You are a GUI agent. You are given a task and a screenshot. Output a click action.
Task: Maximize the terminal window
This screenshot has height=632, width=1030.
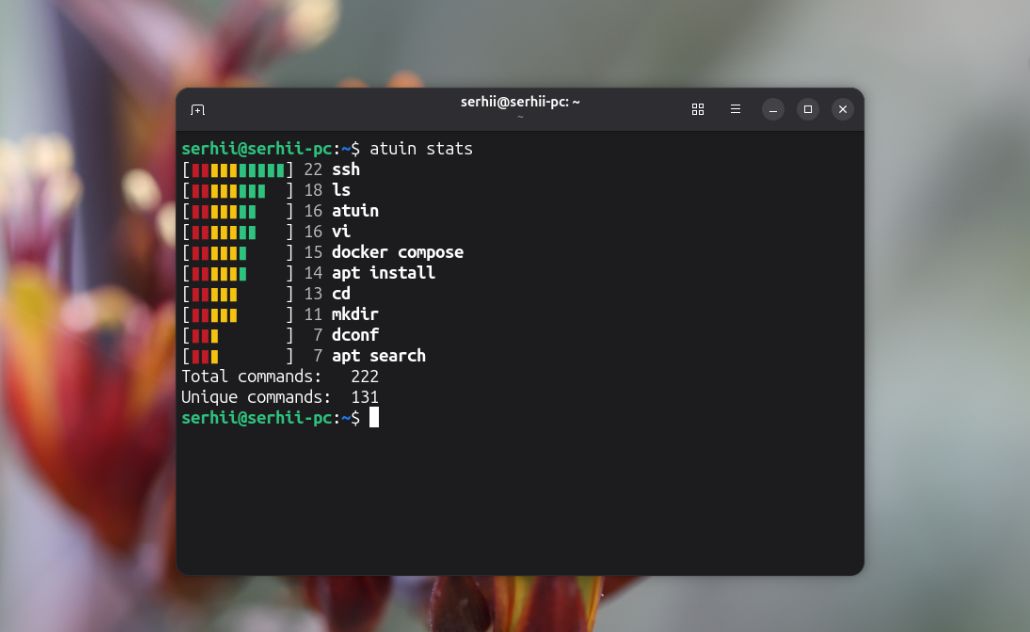point(808,109)
